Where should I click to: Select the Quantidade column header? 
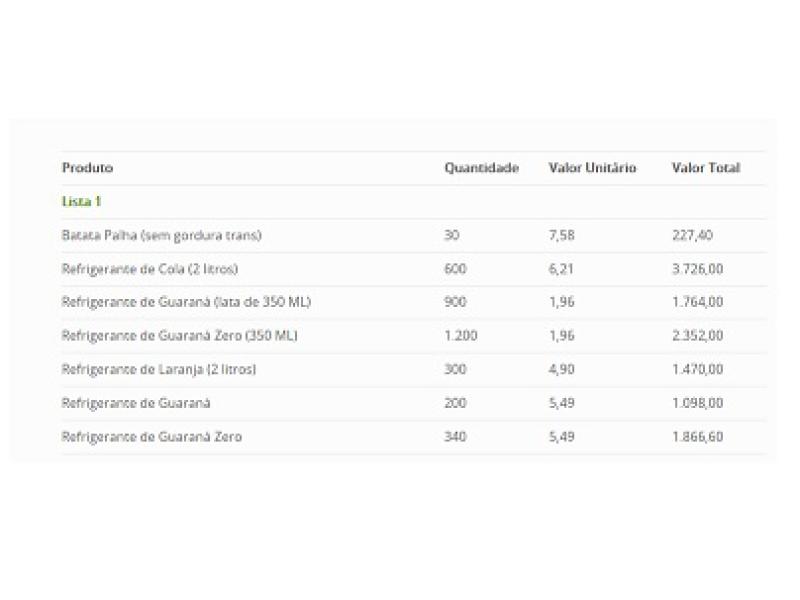481,168
